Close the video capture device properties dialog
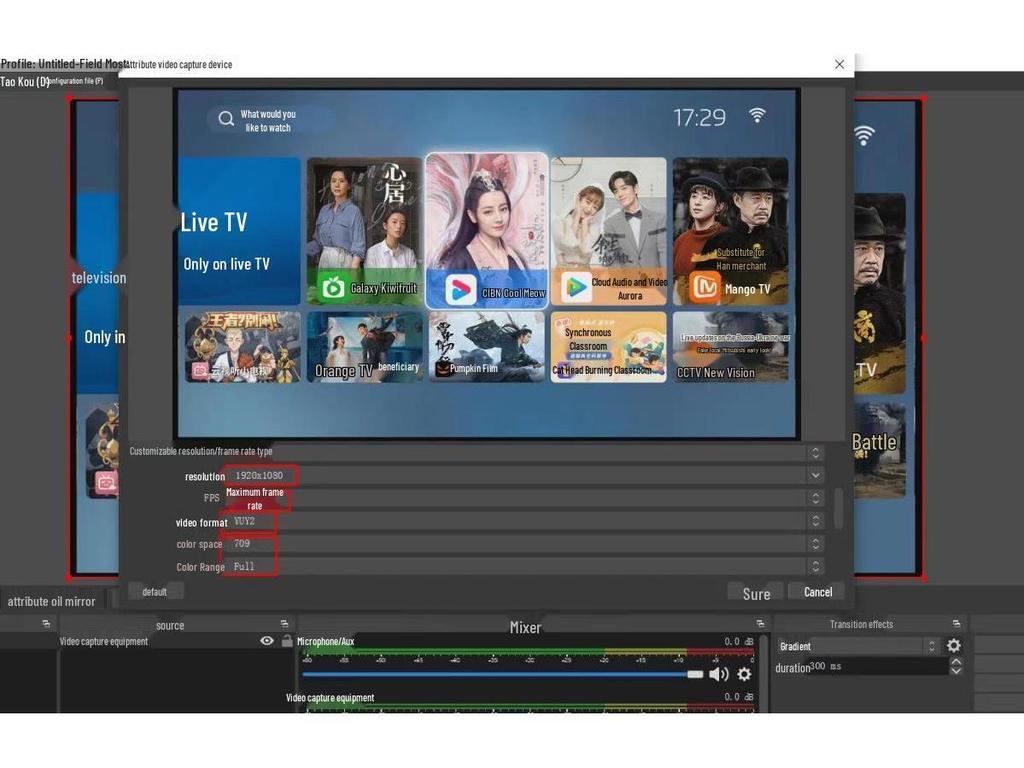The image size is (1024, 768). [839, 64]
